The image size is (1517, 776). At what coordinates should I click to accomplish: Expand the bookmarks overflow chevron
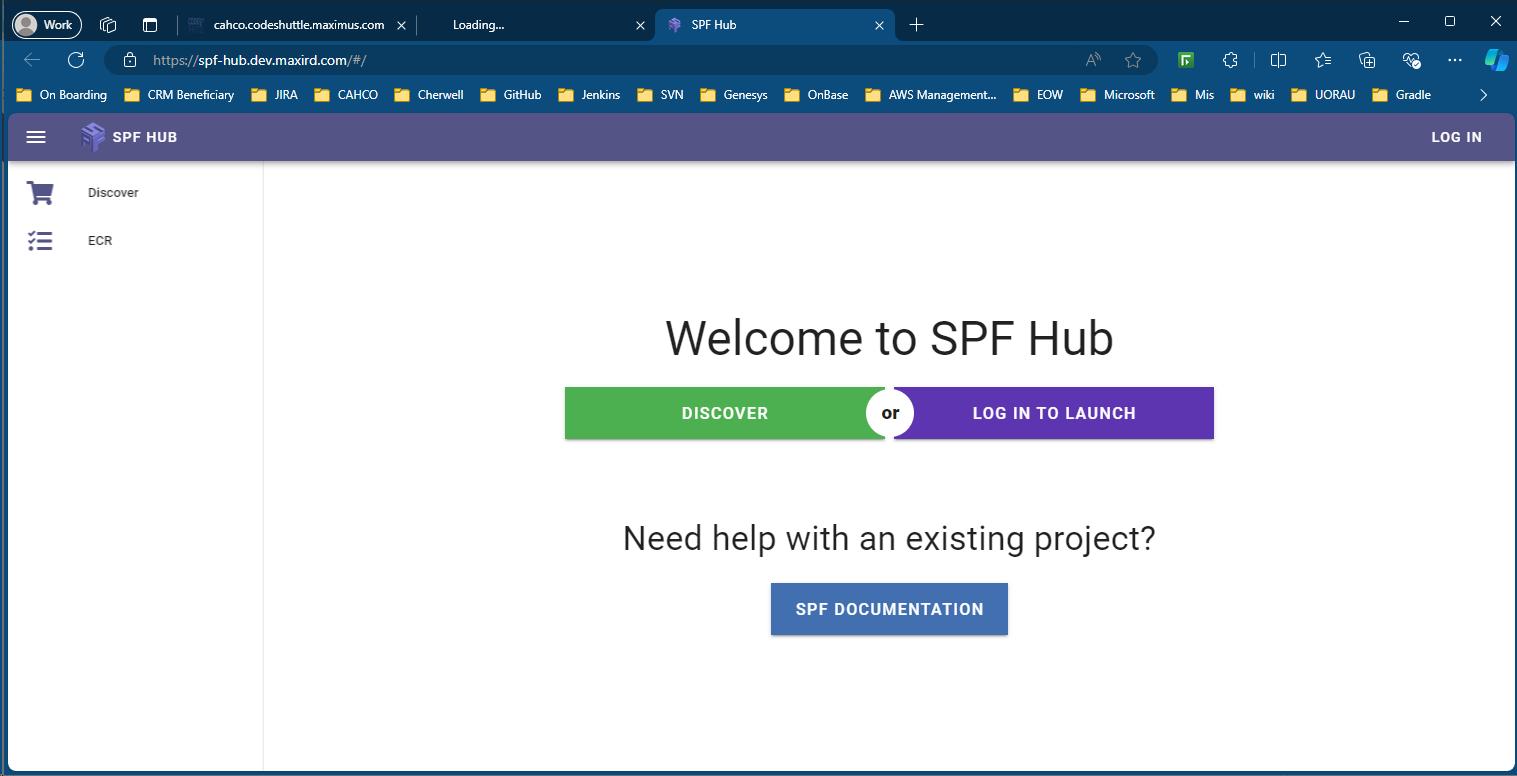pyautogui.click(x=1484, y=95)
